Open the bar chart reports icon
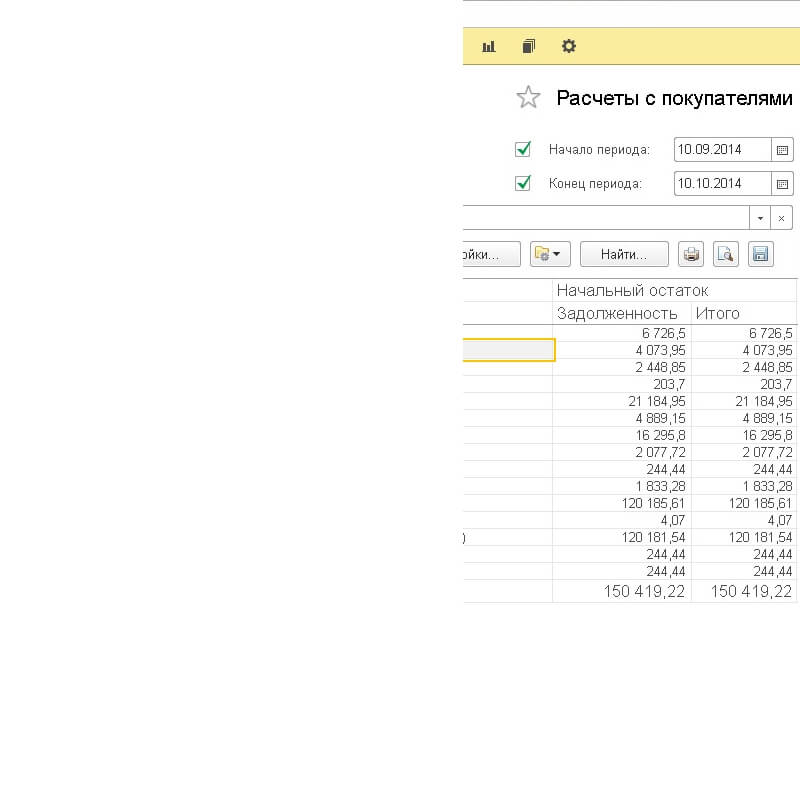The width and height of the screenshot is (800, 800). coord(489,46)
